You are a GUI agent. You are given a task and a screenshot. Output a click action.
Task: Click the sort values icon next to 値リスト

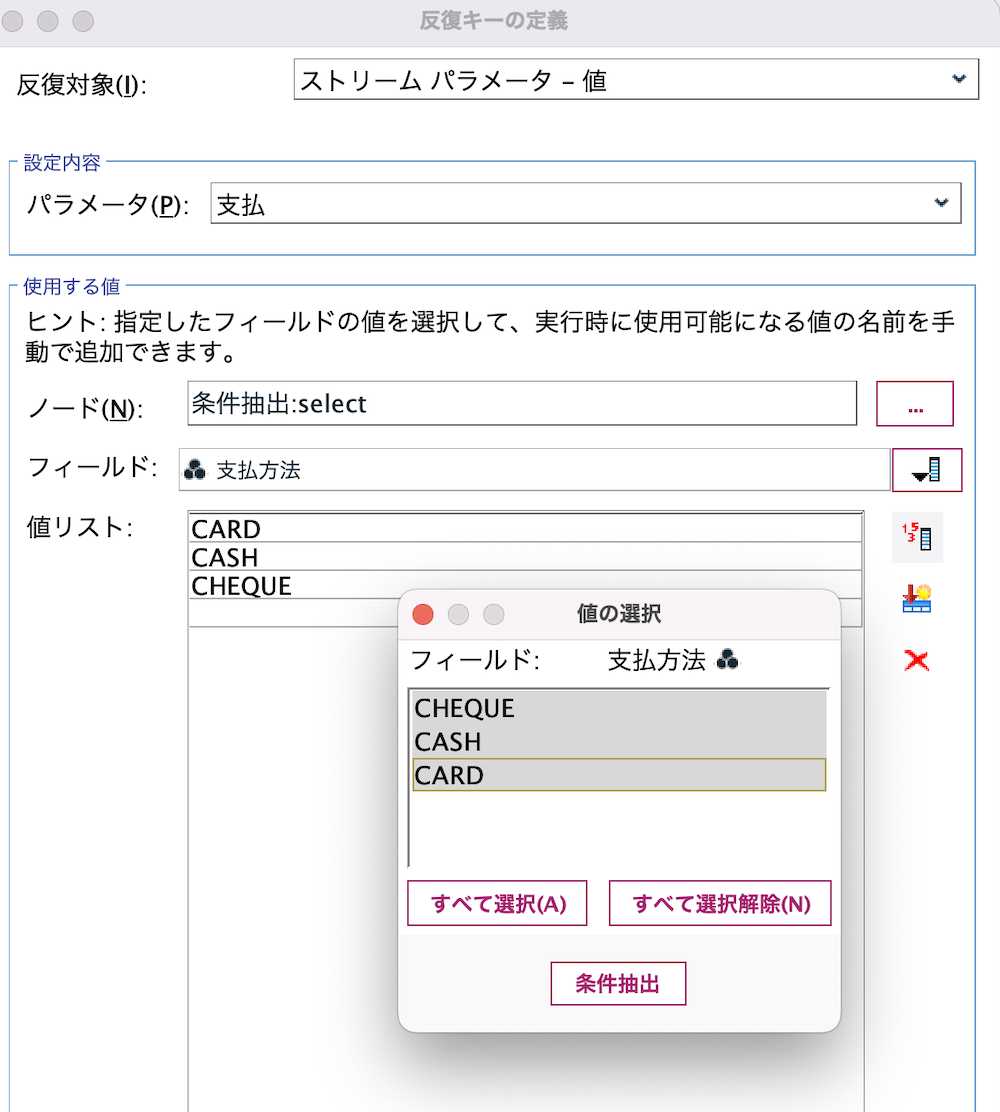pos(916,537)
